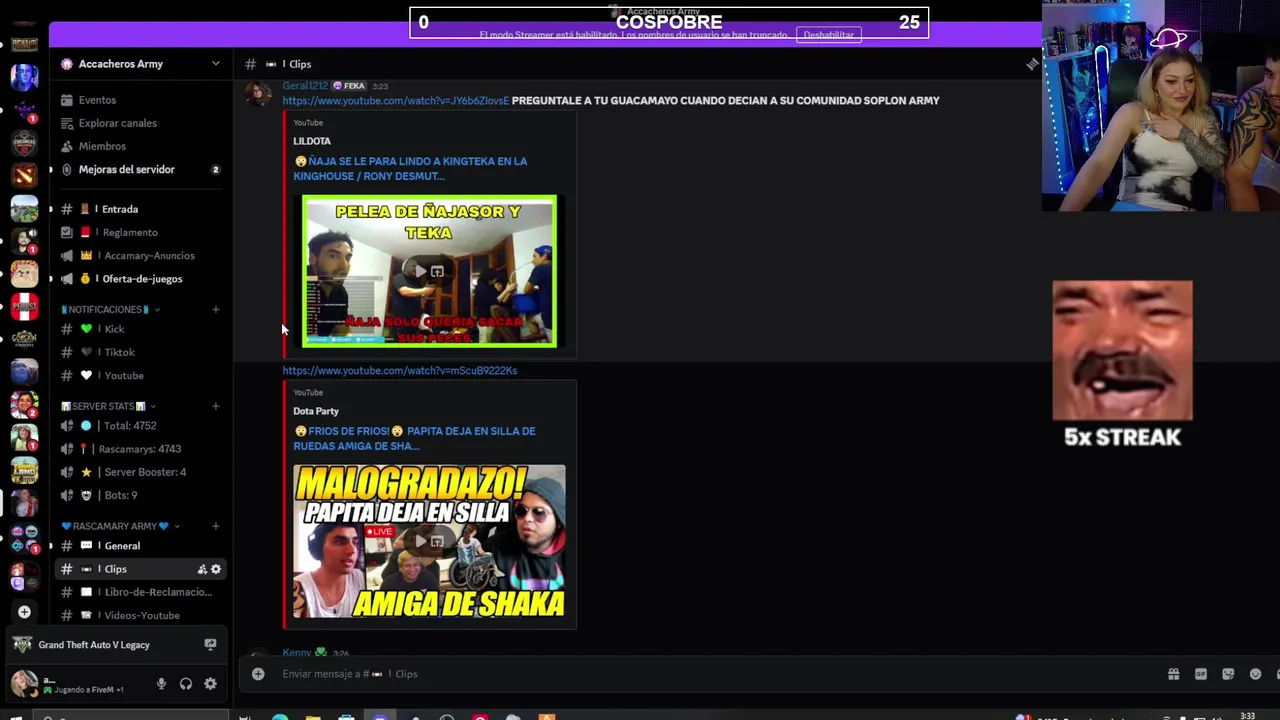Select the Rascamarys: 4743 voice channel

(139, 449)
